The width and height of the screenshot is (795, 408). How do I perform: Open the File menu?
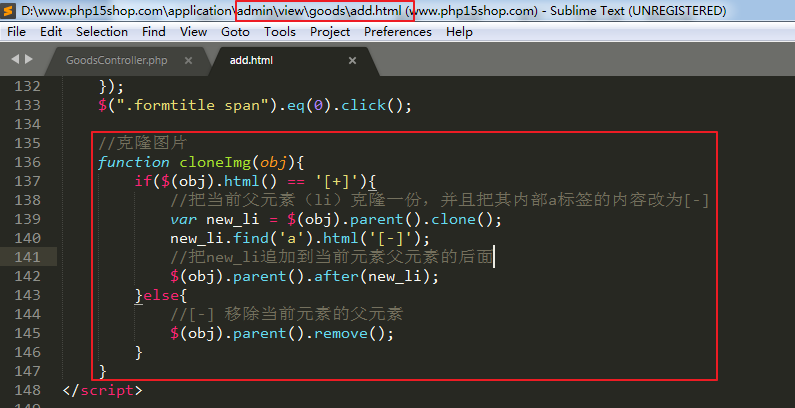(16, 32)
